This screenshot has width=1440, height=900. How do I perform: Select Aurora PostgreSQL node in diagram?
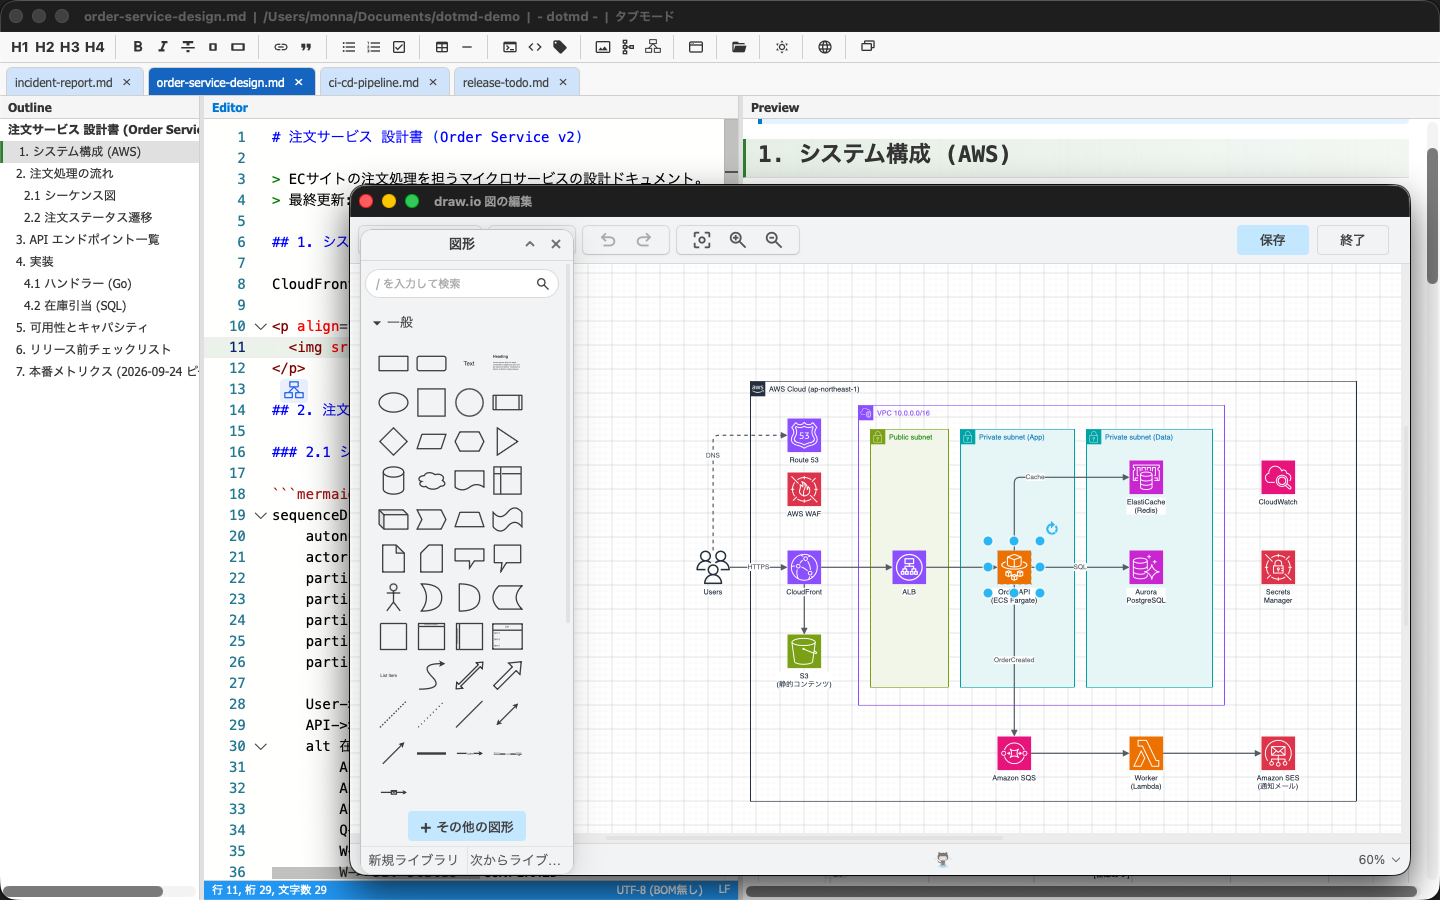click(1146, 567)
